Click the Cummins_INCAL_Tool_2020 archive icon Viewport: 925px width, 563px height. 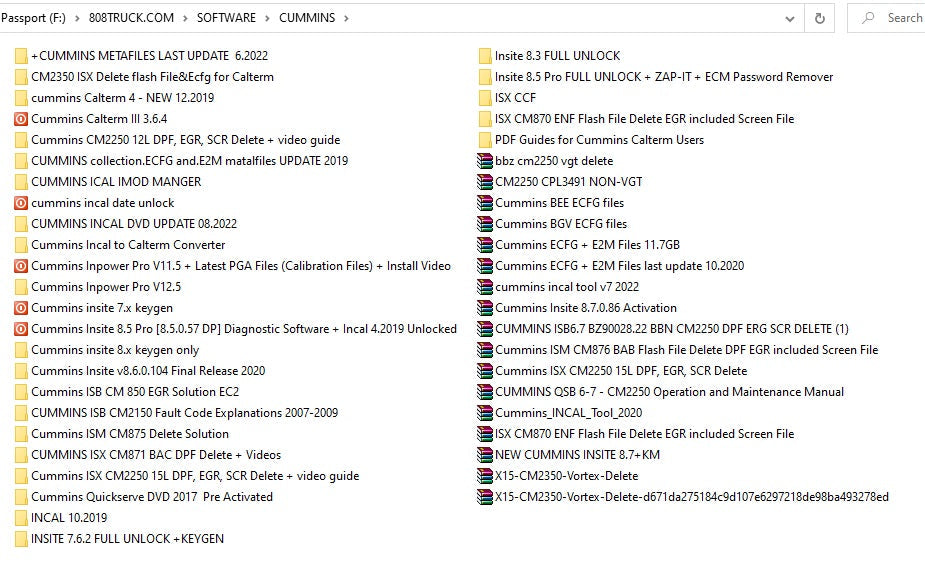pyautogui.click(x=485, y=413)
